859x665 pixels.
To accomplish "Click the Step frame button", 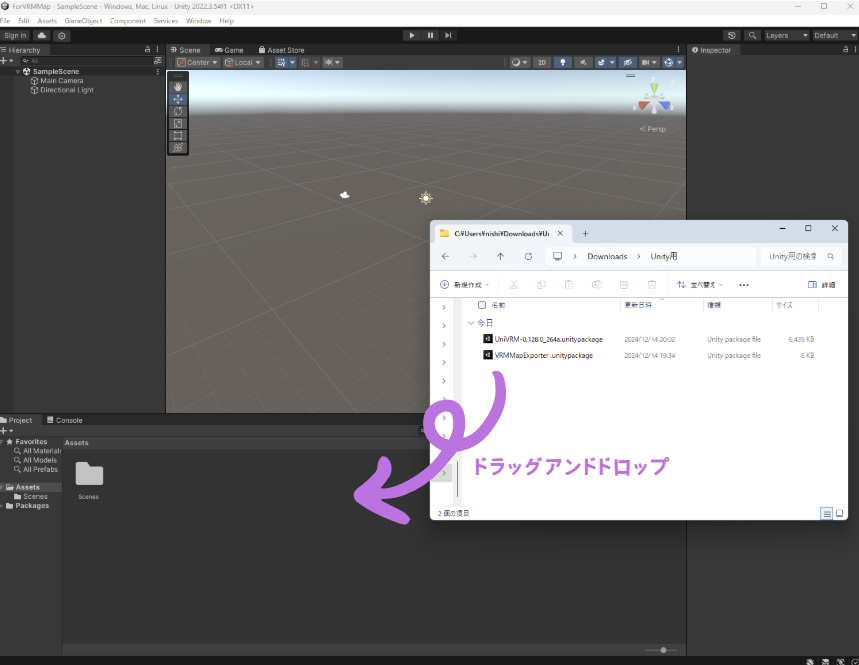I will [448, 36].
